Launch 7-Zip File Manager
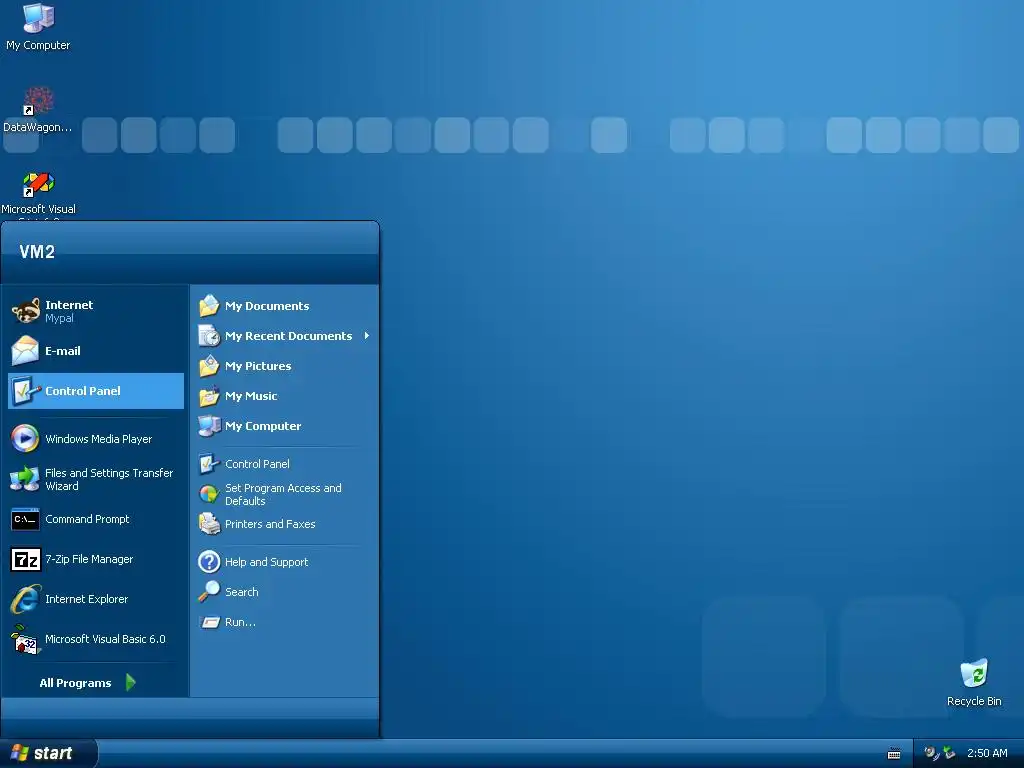Viewport: 1024px width, 768px height. point(96,559)
